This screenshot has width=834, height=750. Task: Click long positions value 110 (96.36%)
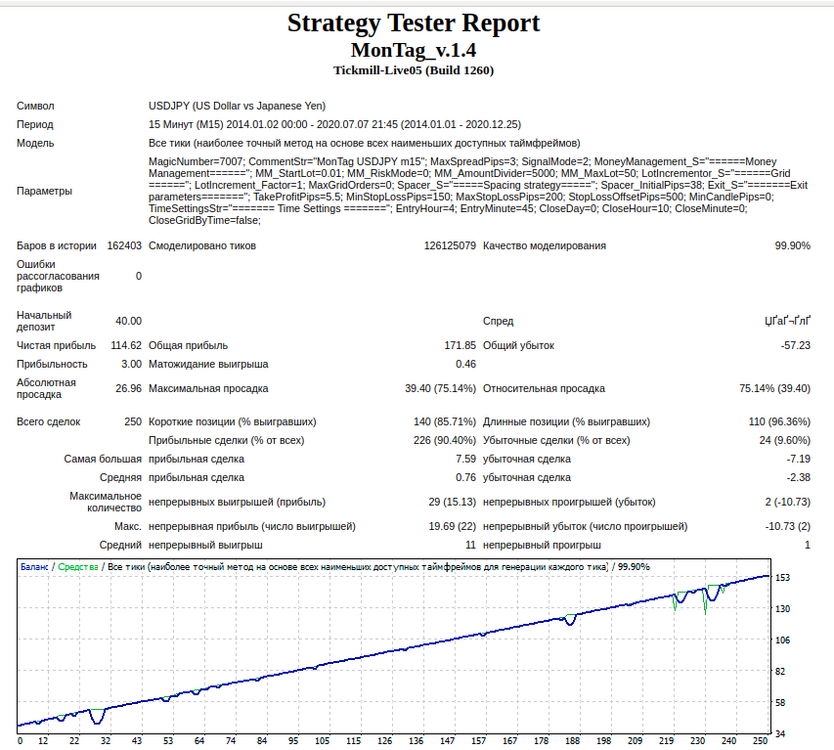tap(780, 422)
